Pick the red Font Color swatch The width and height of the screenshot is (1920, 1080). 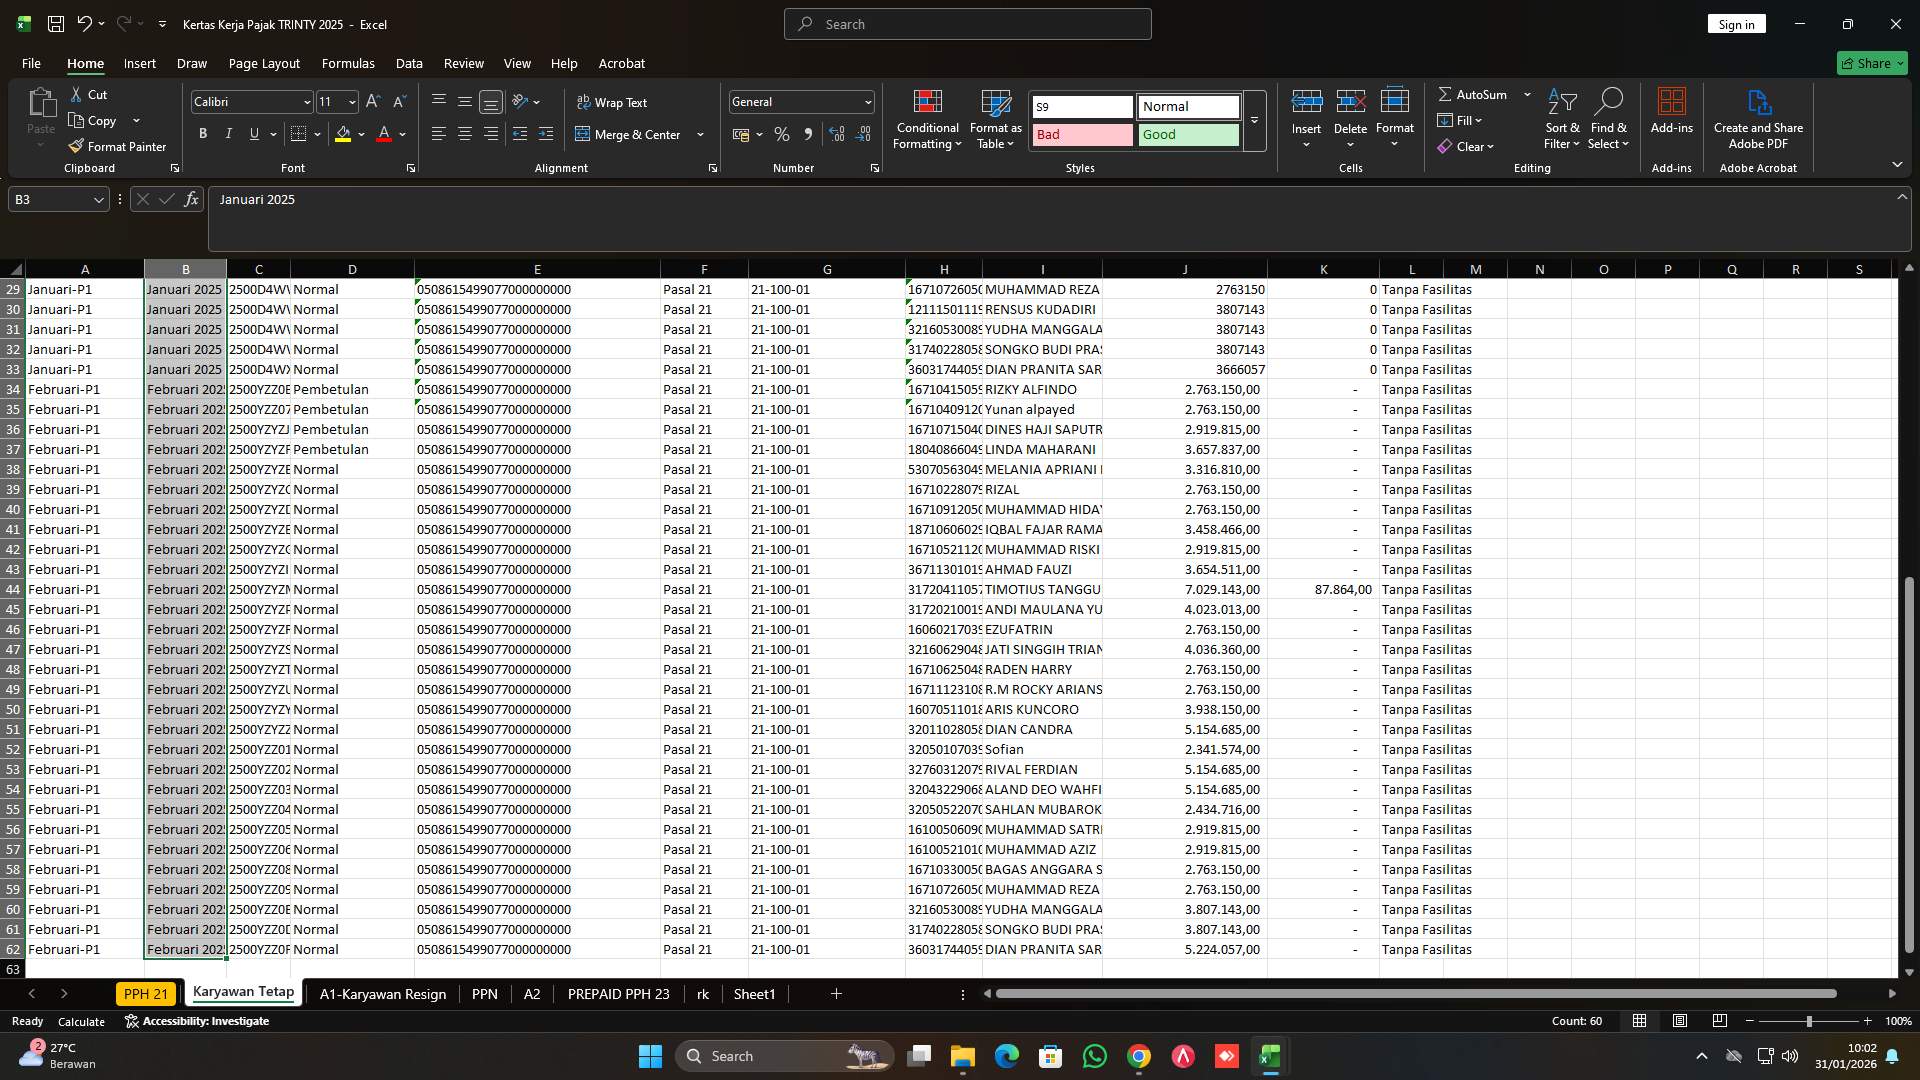click(384, 134)
